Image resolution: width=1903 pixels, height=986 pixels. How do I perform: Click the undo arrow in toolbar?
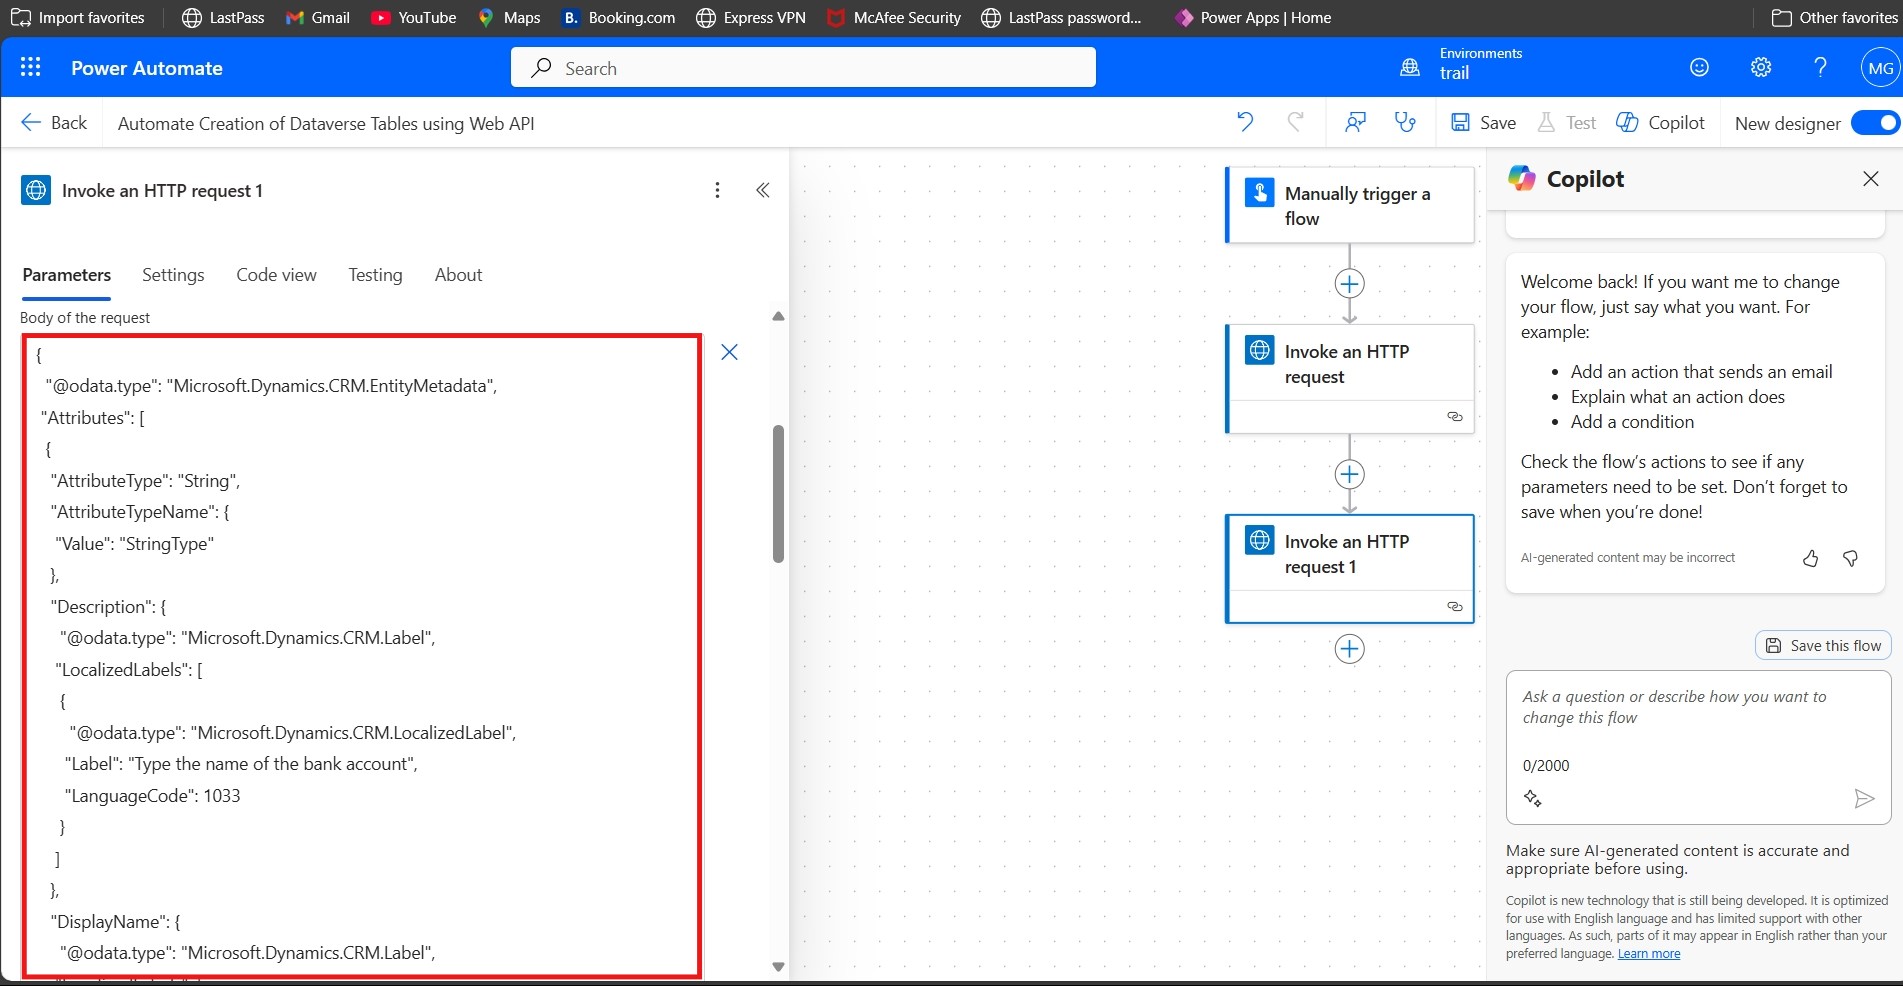tap(1245, 122)
